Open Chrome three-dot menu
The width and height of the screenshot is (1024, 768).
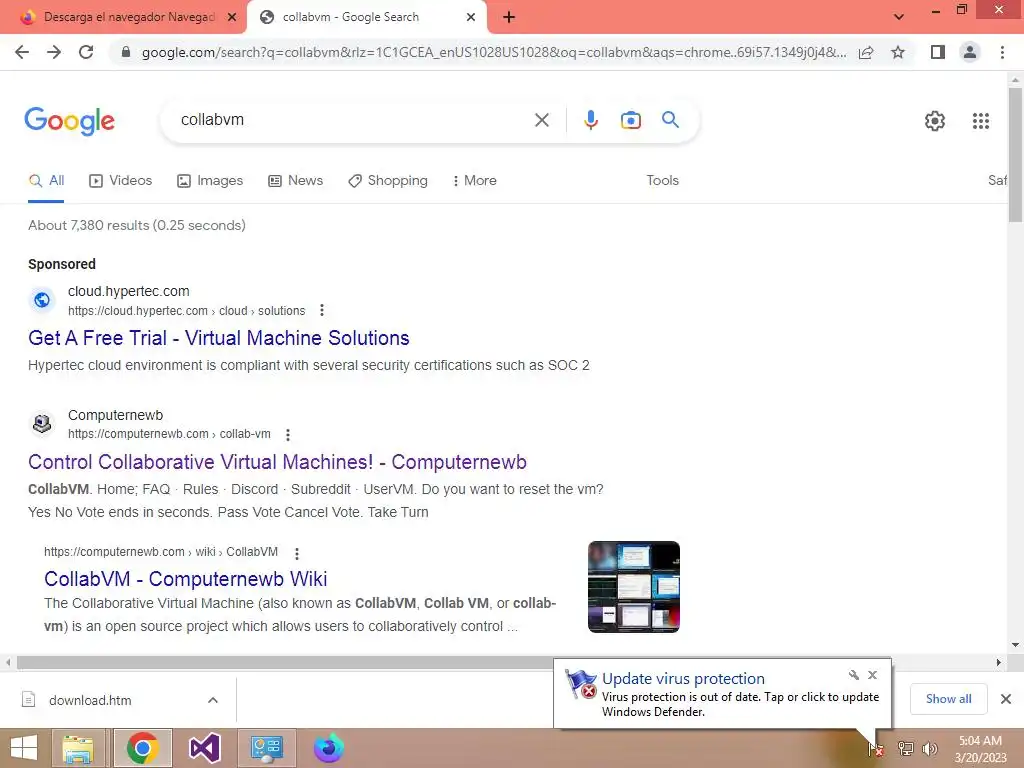click(x=1002, y=52)
